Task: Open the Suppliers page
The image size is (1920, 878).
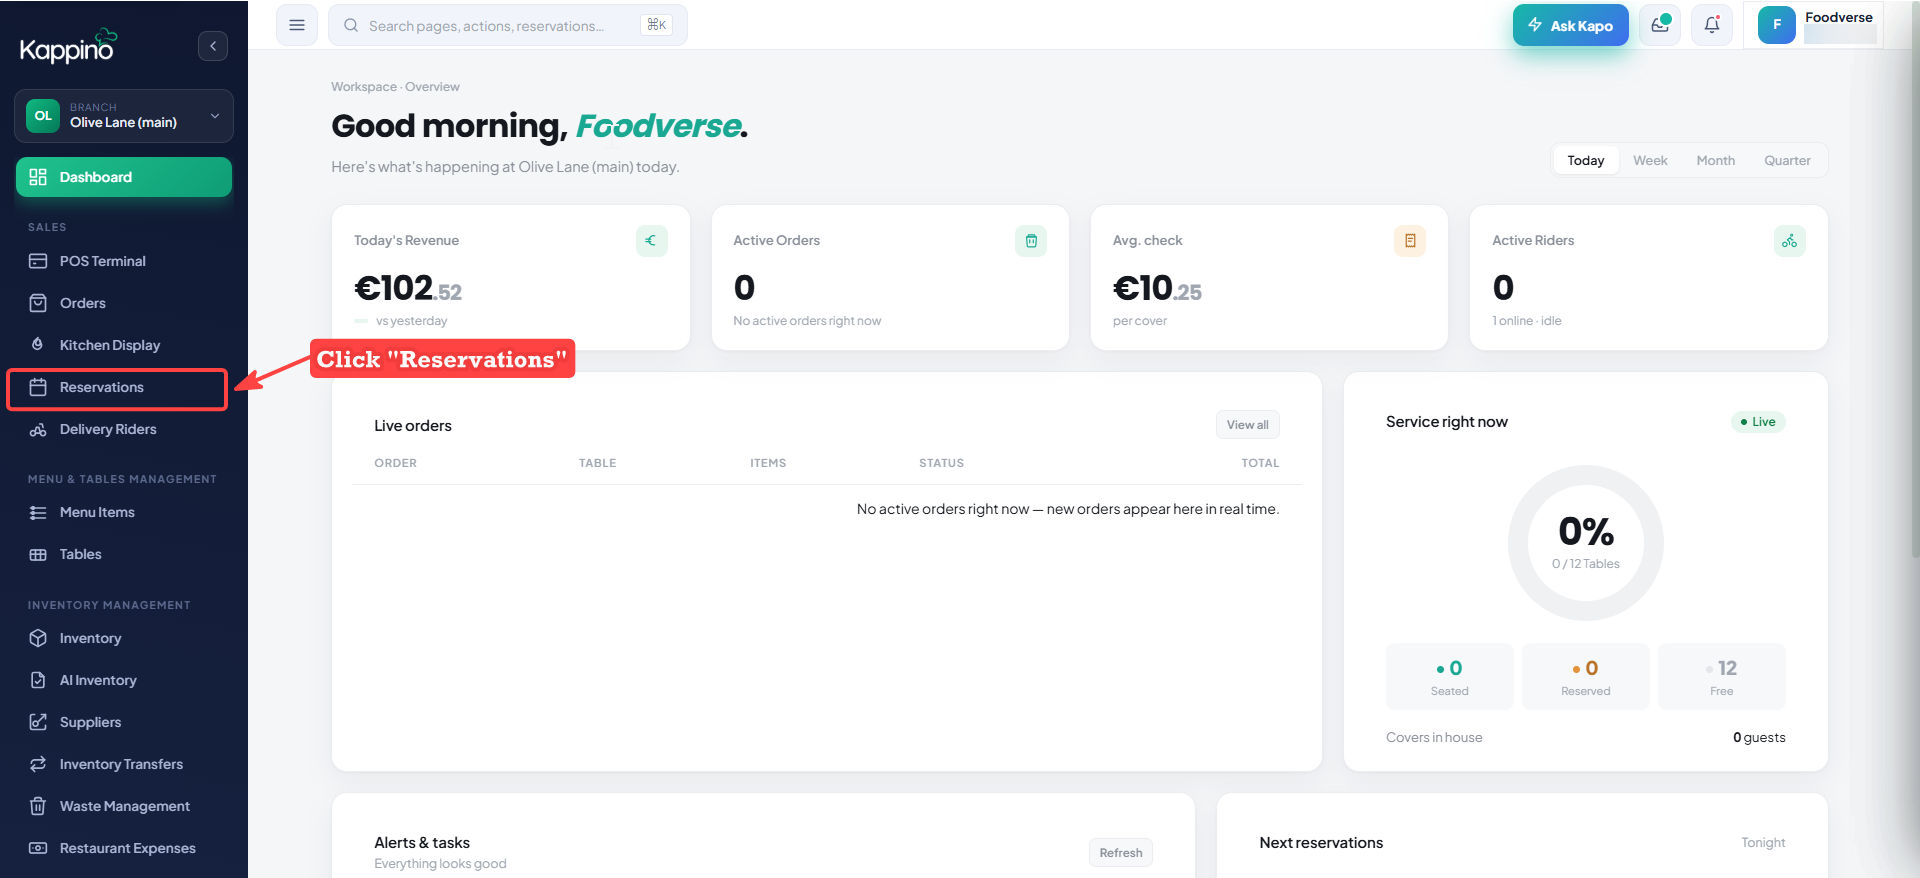Action: pyautogui.click(x=124, y=722)
